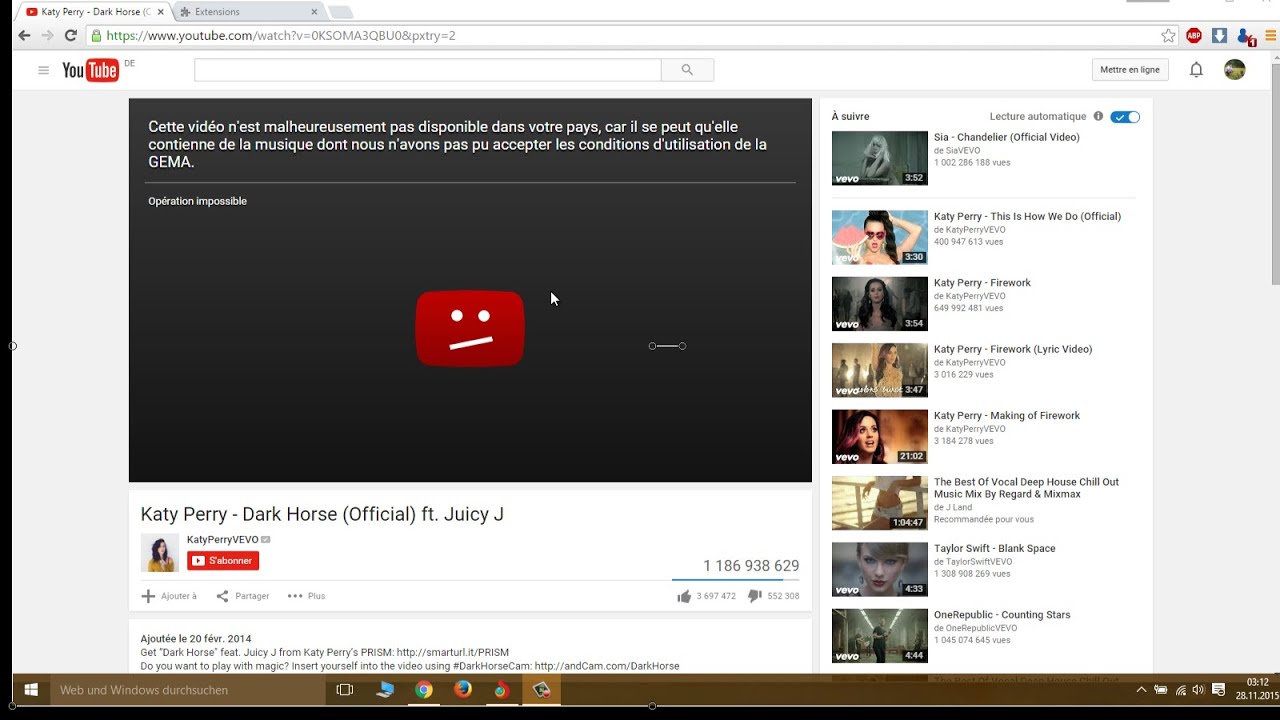Open the account avatar menu
1280x720 pixels.
pos(1235,70)
